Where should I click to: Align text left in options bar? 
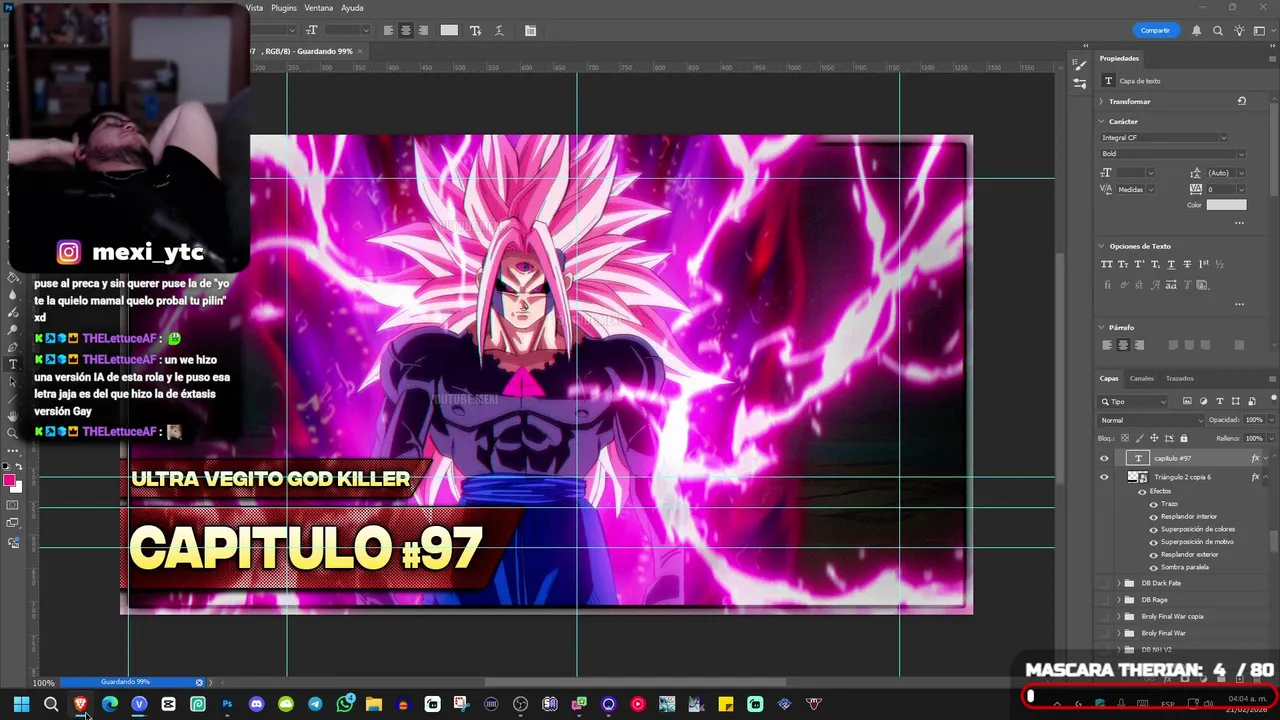388,30
